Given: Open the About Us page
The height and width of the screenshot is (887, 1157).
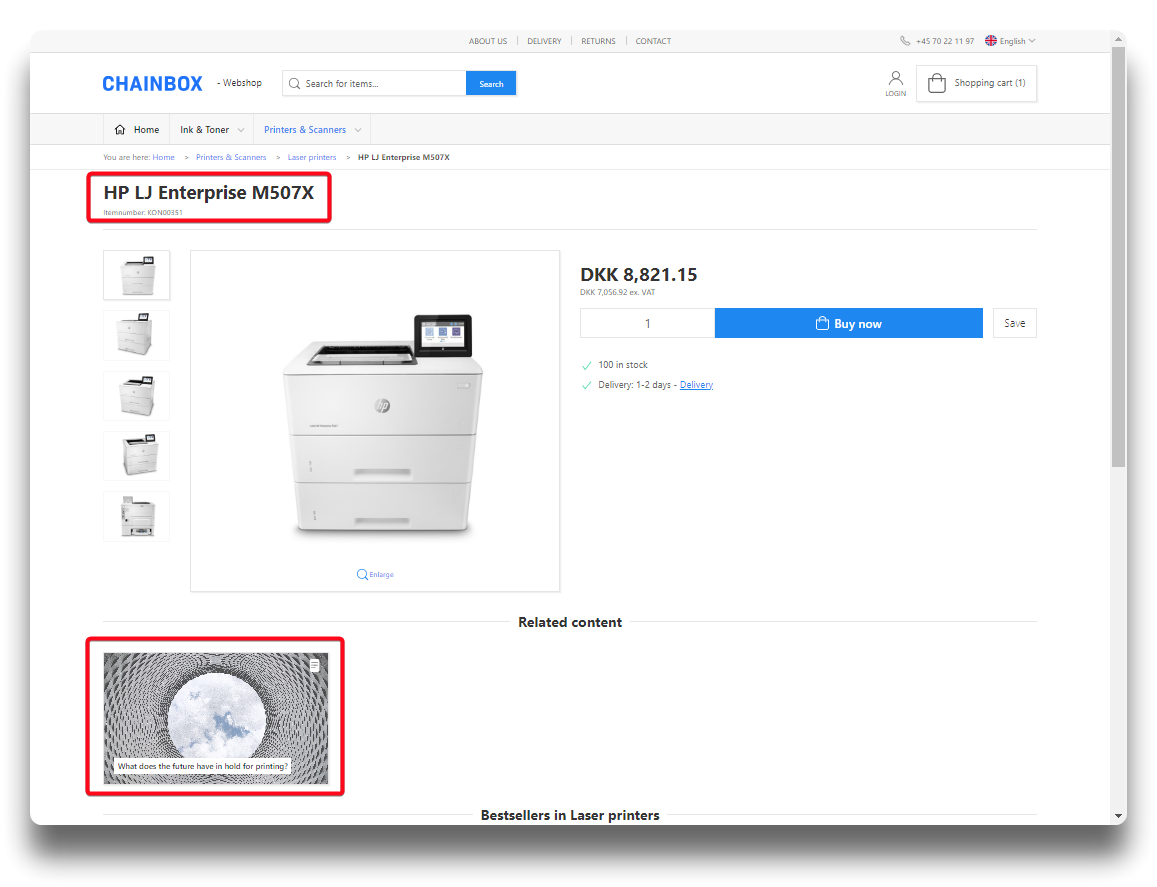Looking at the screenshot, I should click(488, 41).
